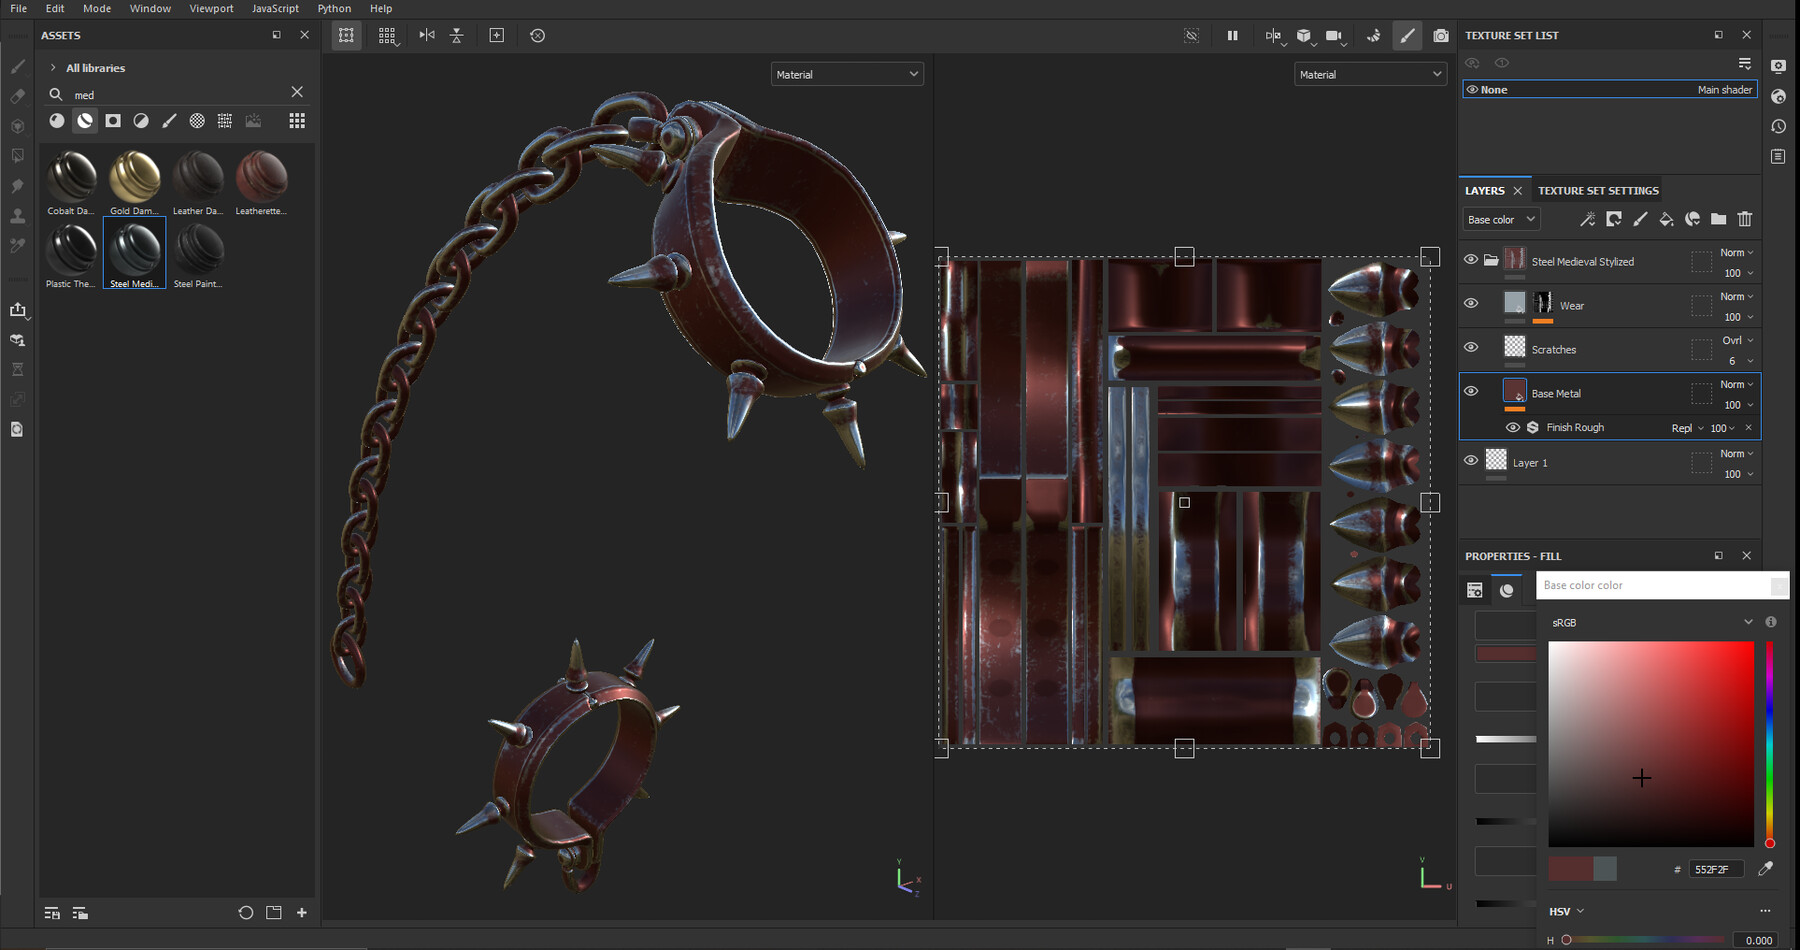Screen dimensions: 1800x950
Task: Hide the Base Metal layer
Action: tap(1471, 391)
